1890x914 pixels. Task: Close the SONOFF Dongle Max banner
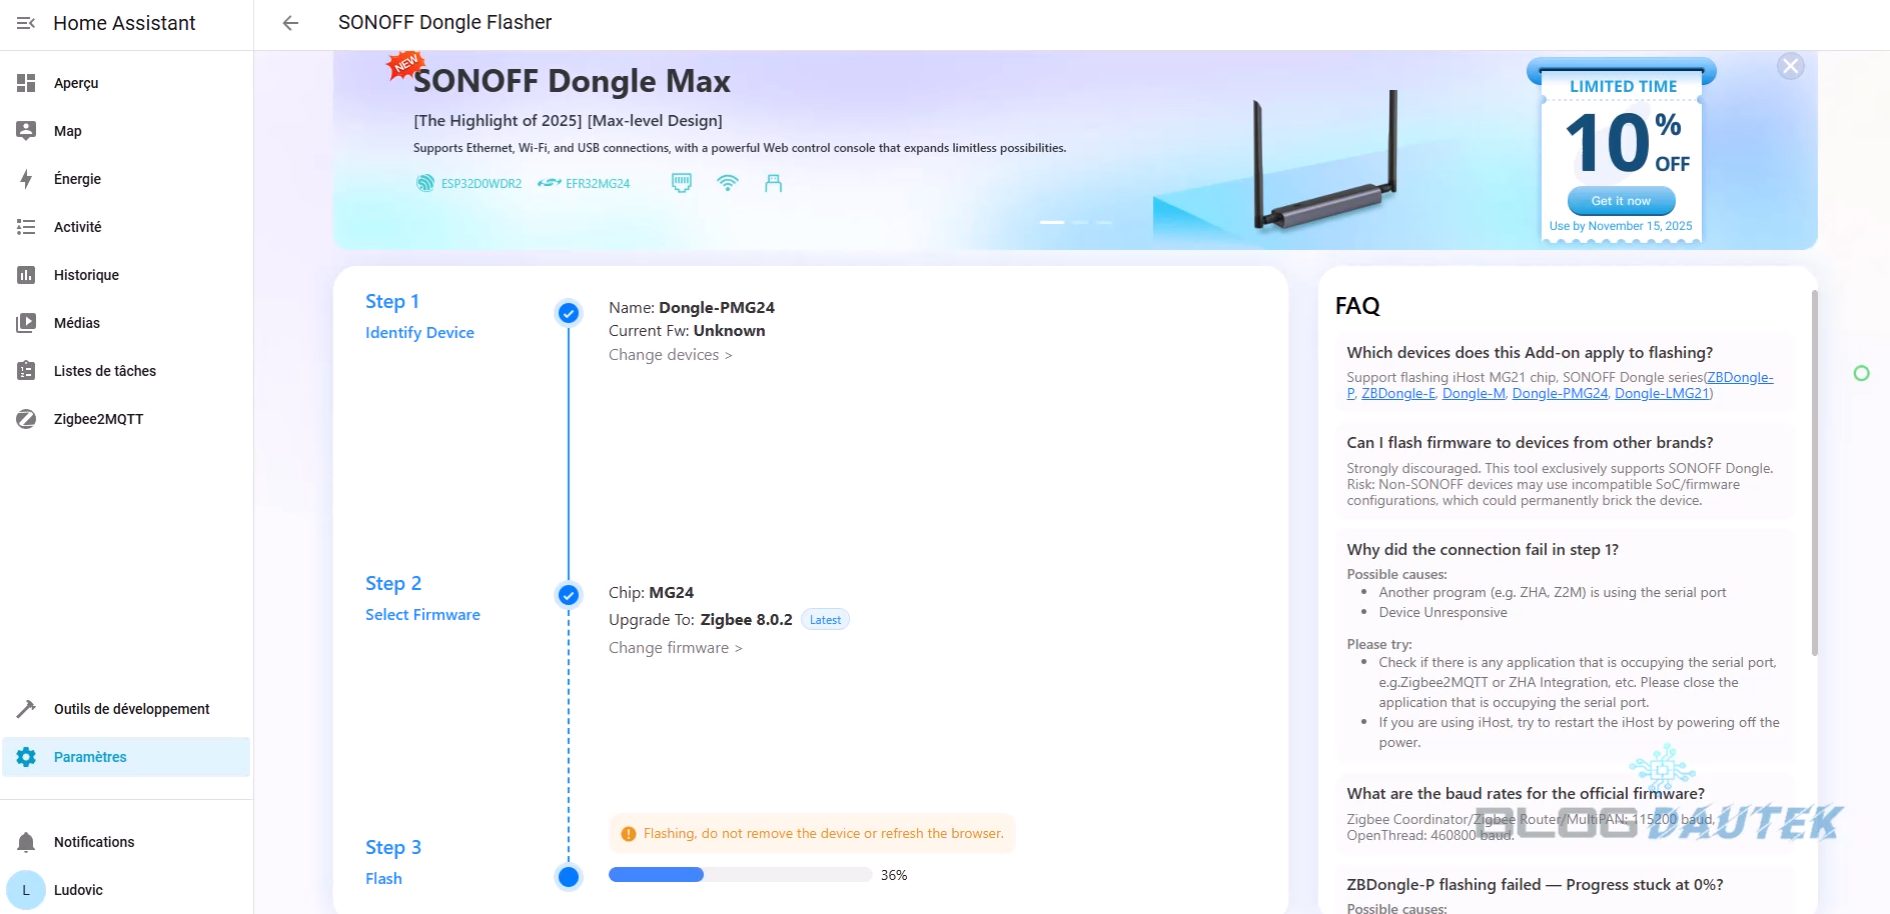1790,67
